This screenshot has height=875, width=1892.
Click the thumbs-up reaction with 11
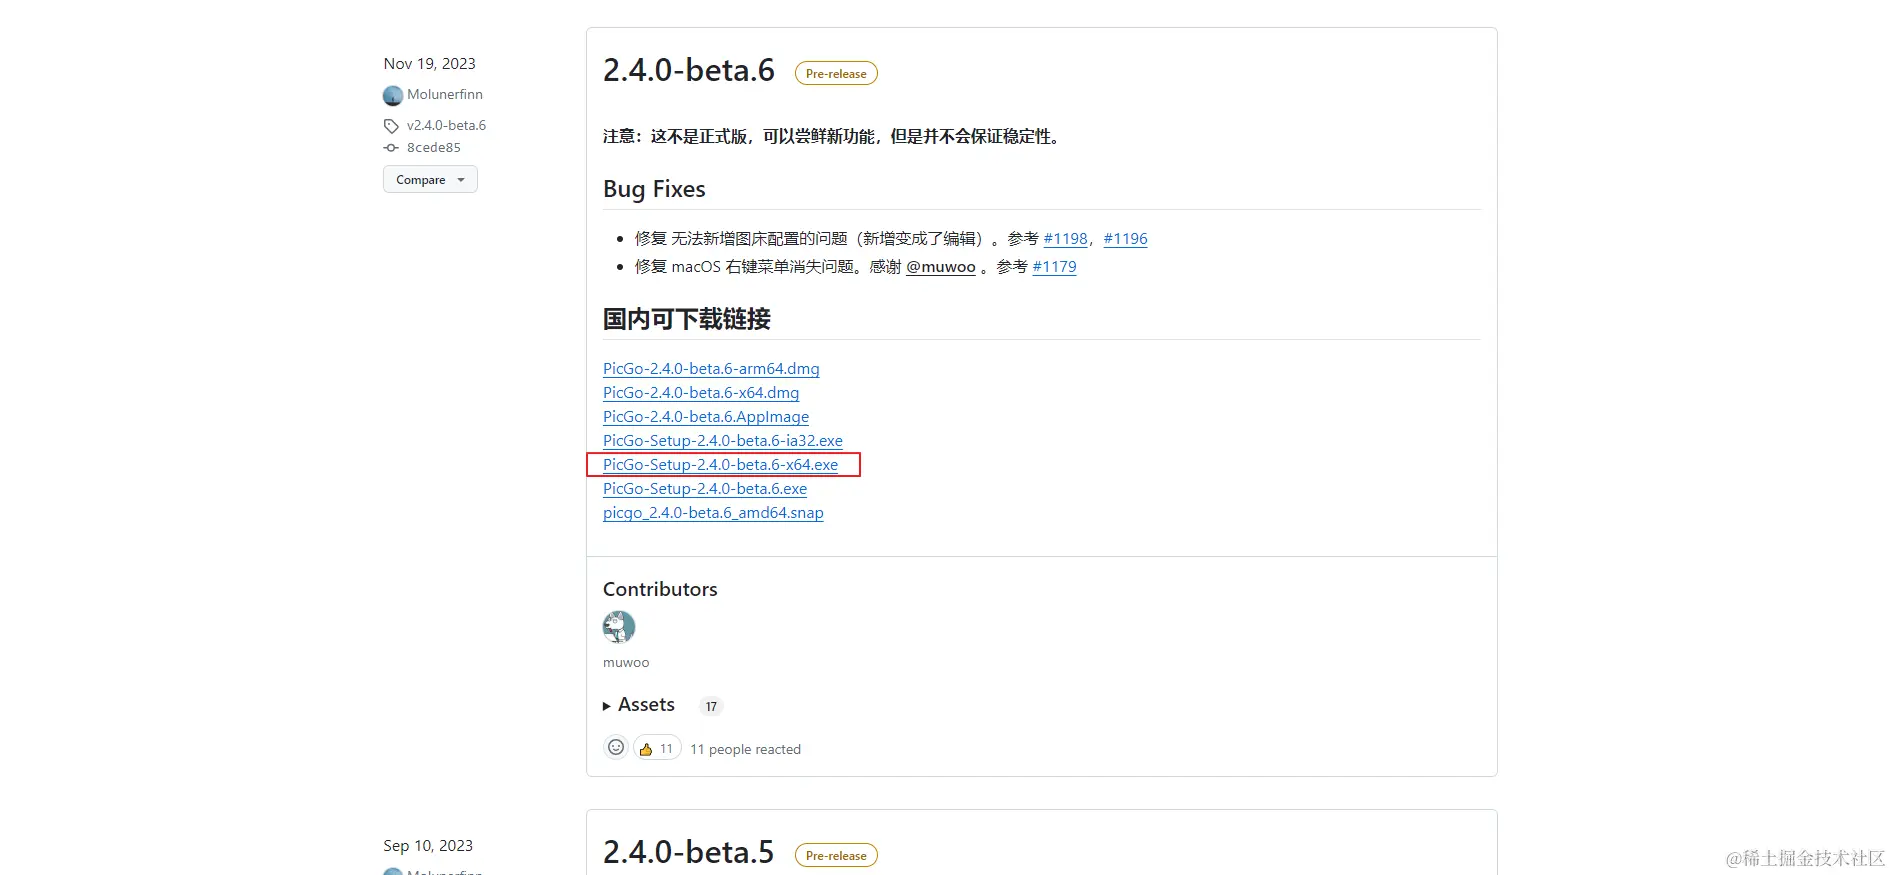(657, 748)
